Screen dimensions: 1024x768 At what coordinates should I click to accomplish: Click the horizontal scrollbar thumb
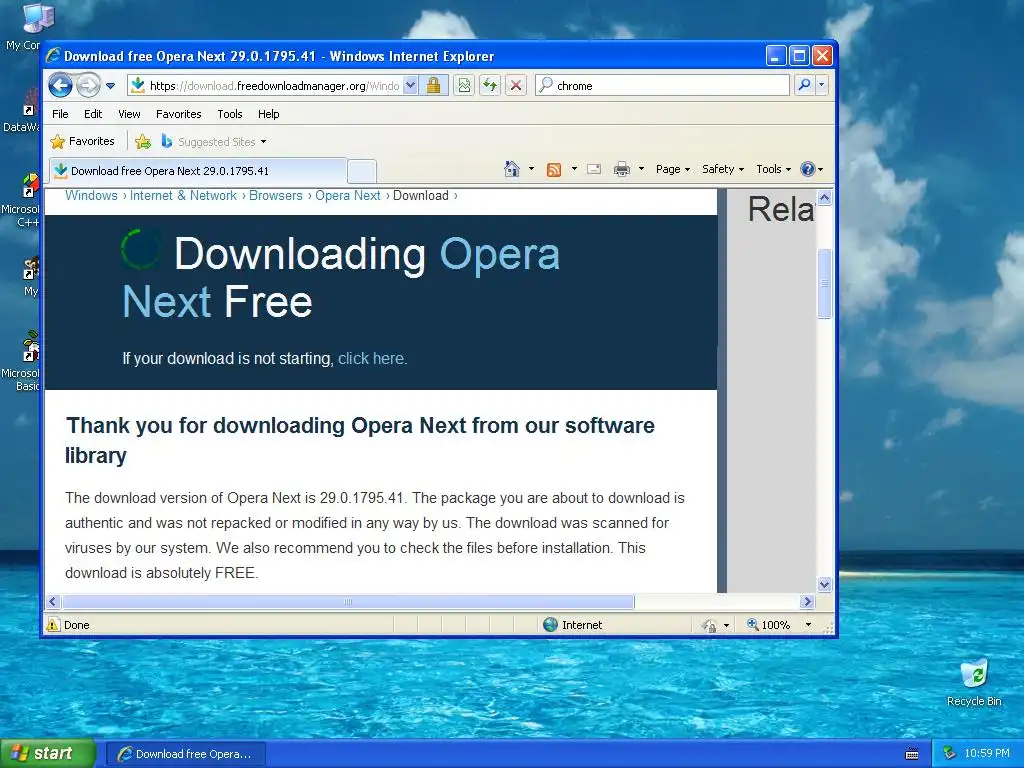348,601
